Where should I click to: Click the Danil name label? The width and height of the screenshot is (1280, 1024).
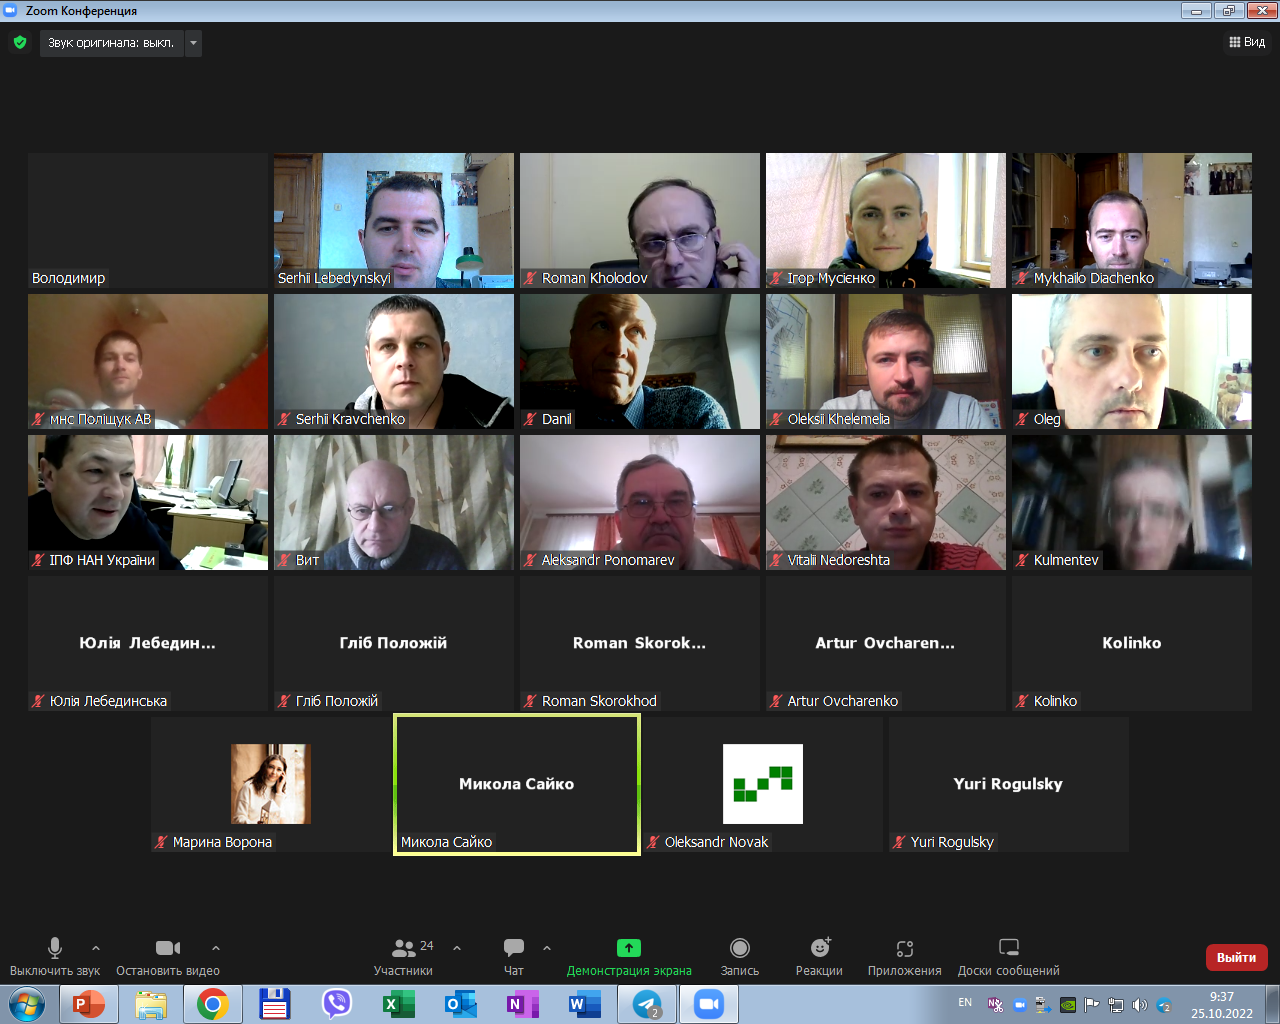pos(557,419)
